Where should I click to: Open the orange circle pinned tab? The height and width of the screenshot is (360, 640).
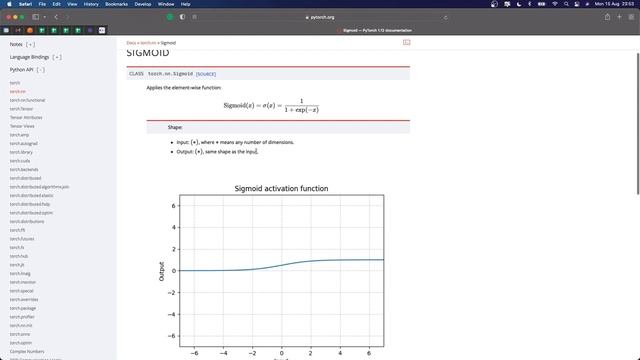(30, 30)
